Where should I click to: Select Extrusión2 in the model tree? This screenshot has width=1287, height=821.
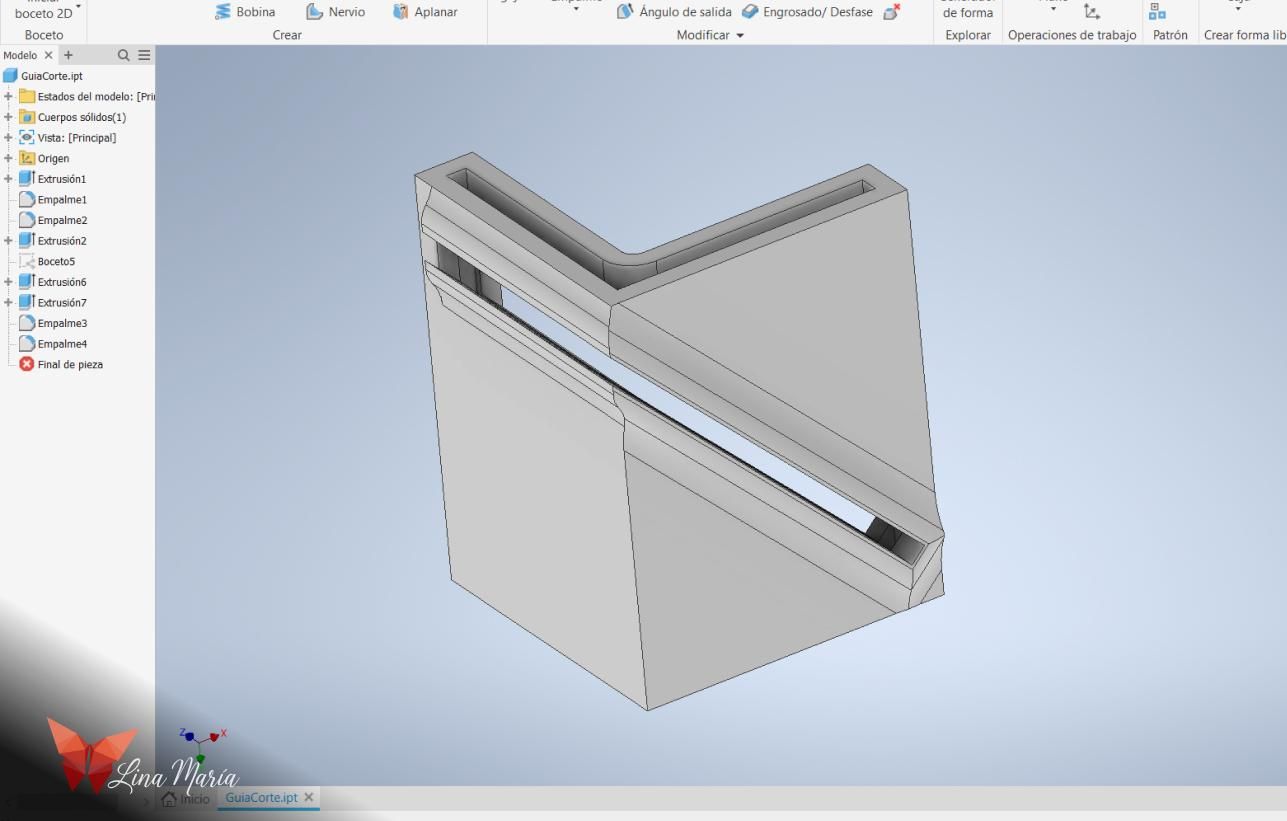coord(62,241)
